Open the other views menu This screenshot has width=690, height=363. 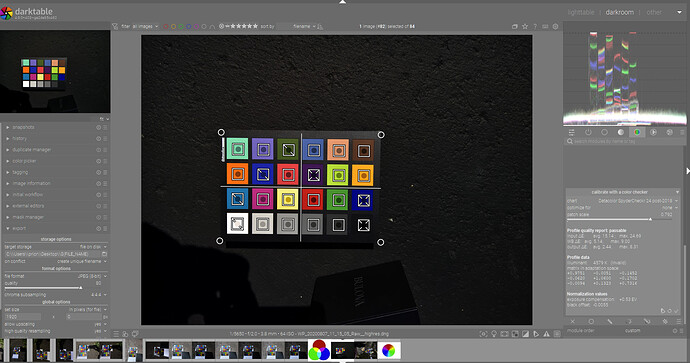[654, 12]
